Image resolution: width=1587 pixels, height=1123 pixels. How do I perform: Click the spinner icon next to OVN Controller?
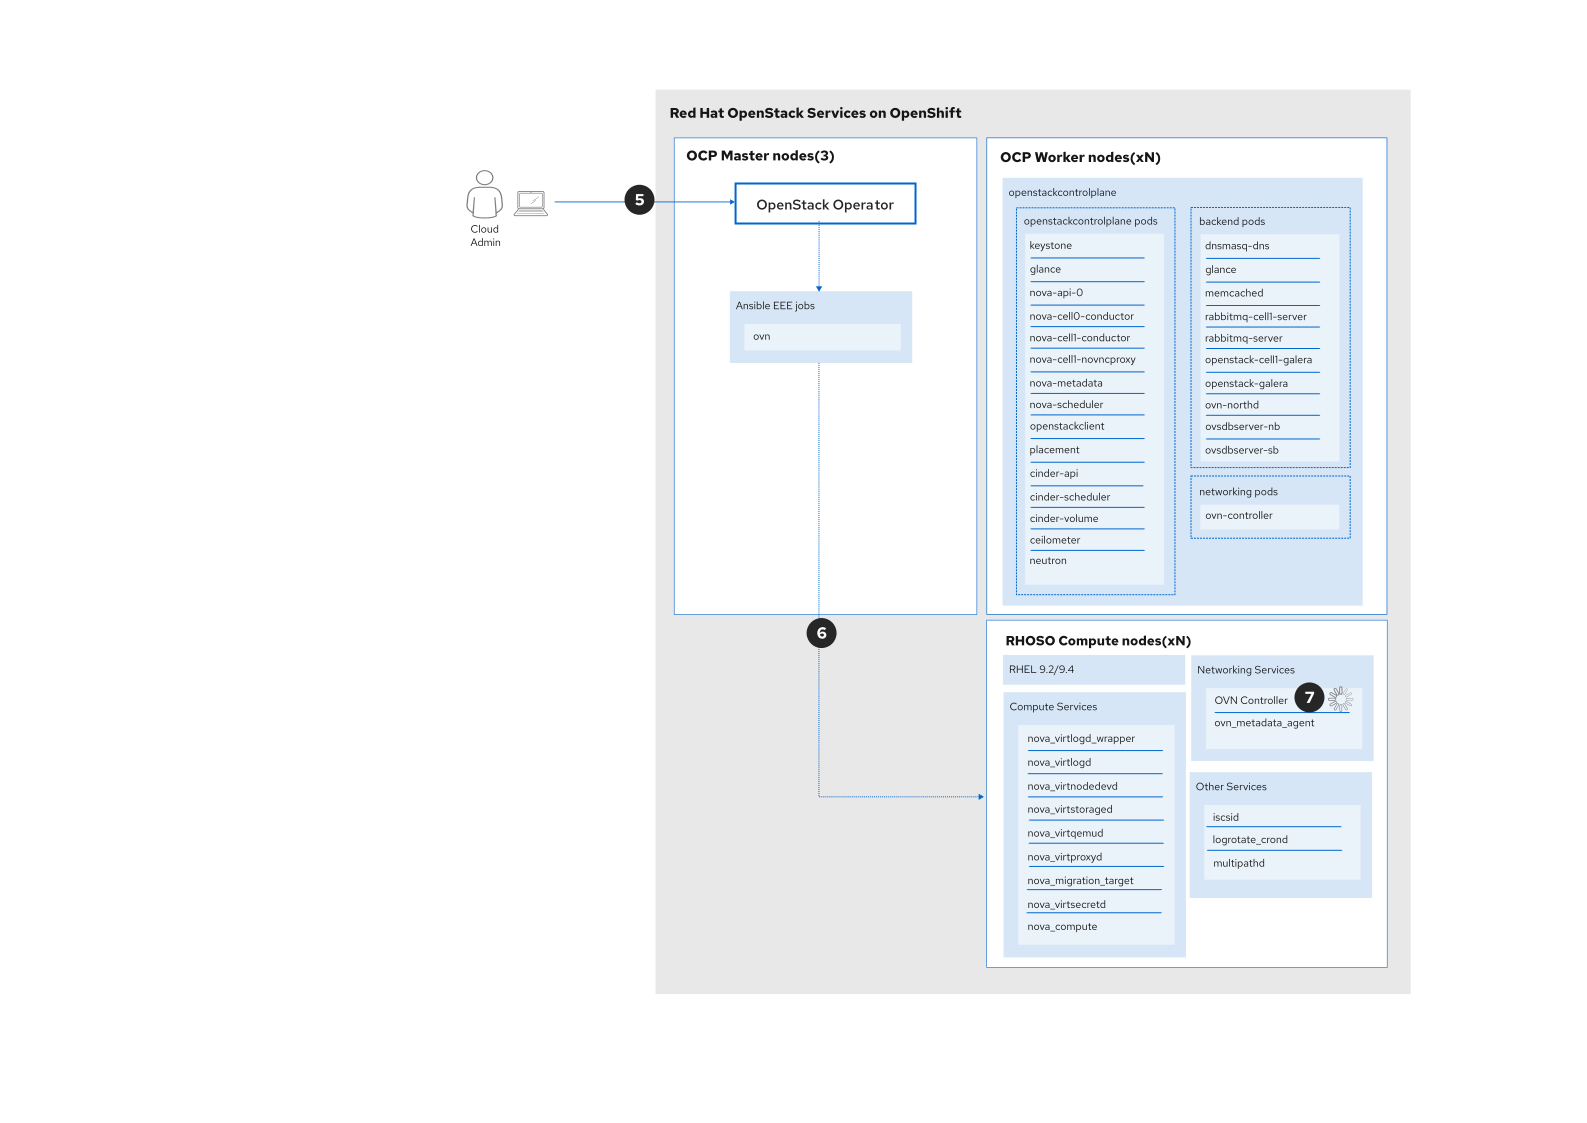click(x=1340, y=699)
